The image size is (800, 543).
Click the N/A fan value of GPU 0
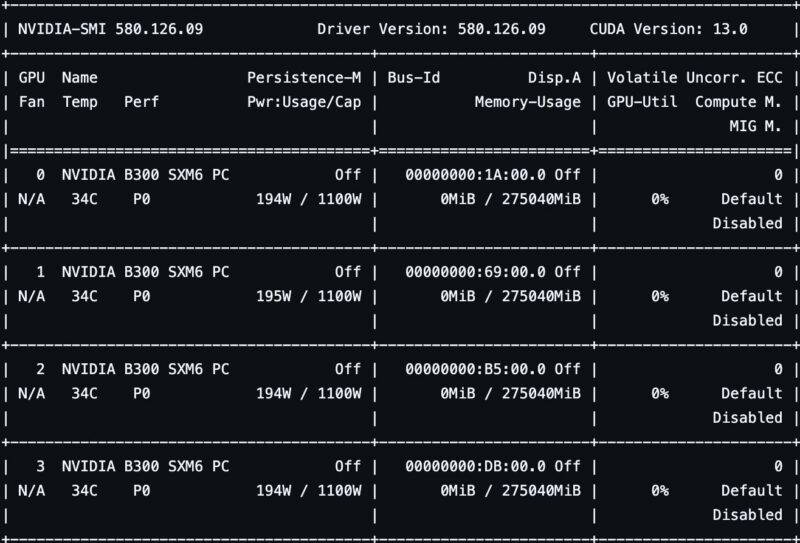point(32,199)
